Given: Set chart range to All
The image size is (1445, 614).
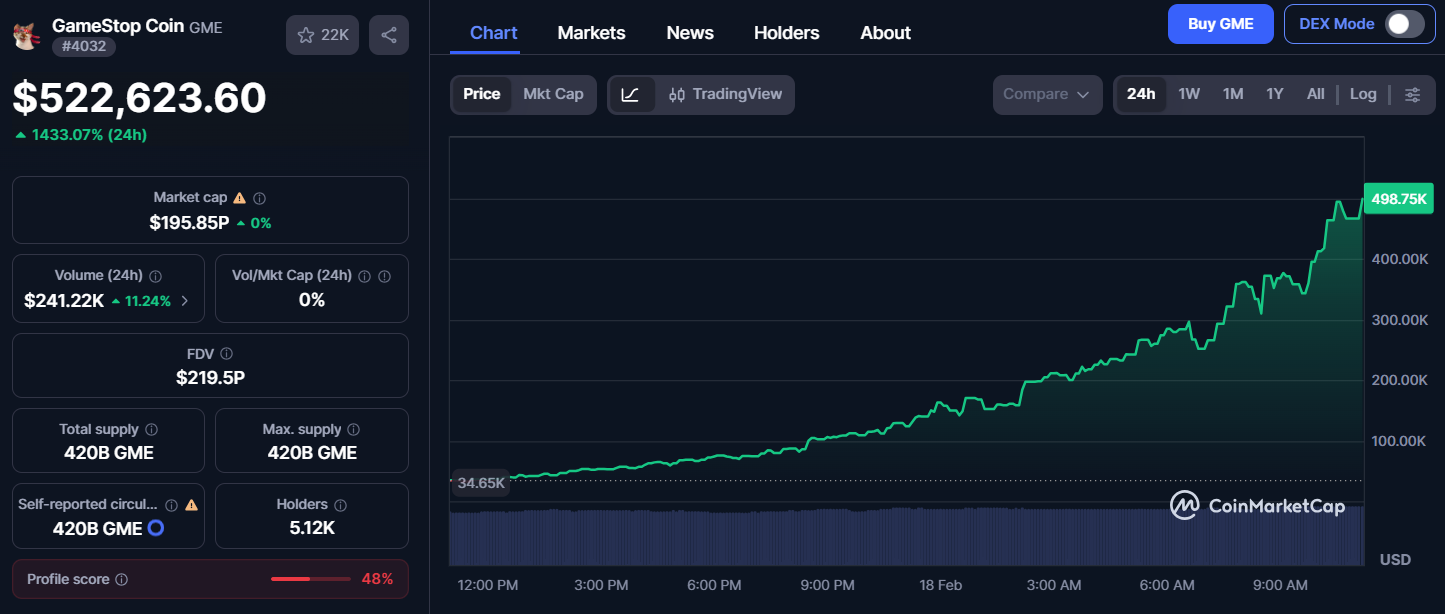Looking at the screenshot, I should (1316, 94).
